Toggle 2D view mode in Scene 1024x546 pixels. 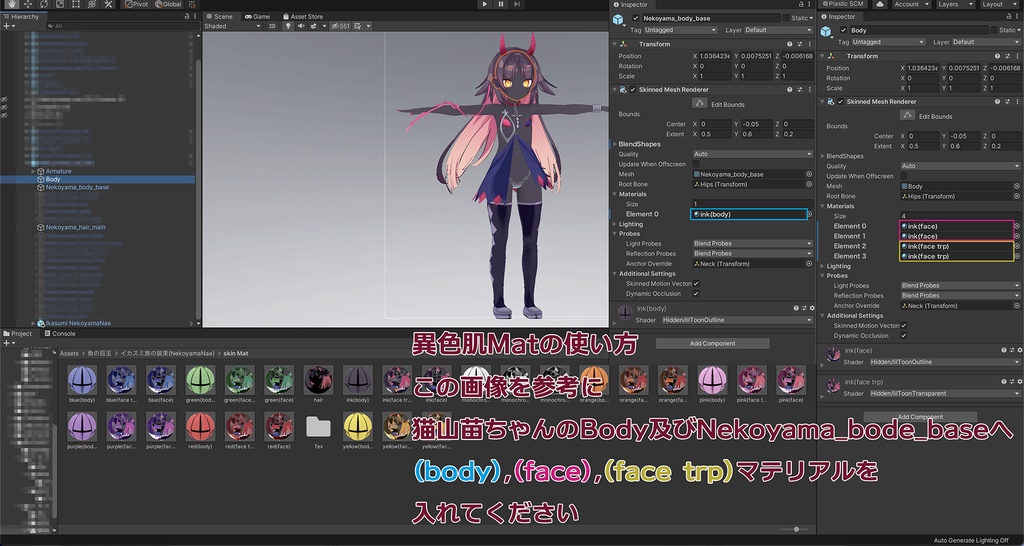tap(272, 26)
